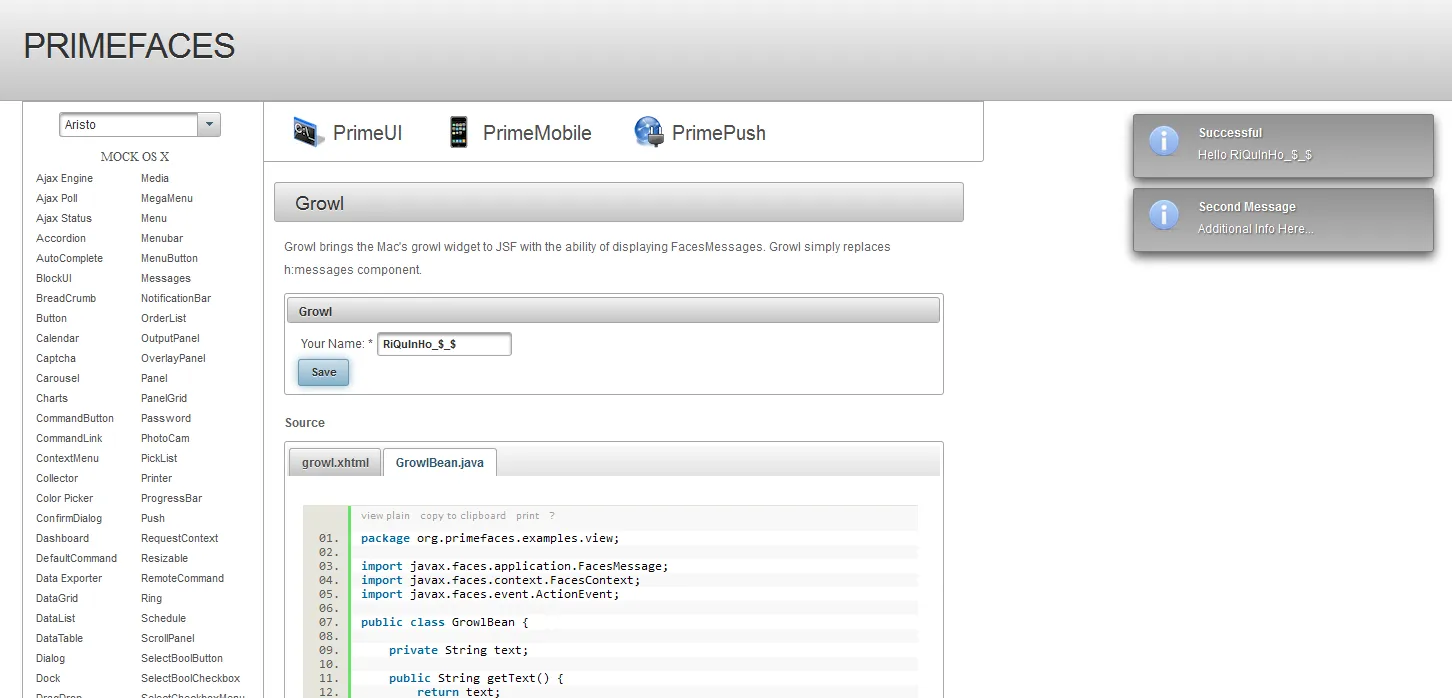Open the PrimeUI link

pos(368,133)
